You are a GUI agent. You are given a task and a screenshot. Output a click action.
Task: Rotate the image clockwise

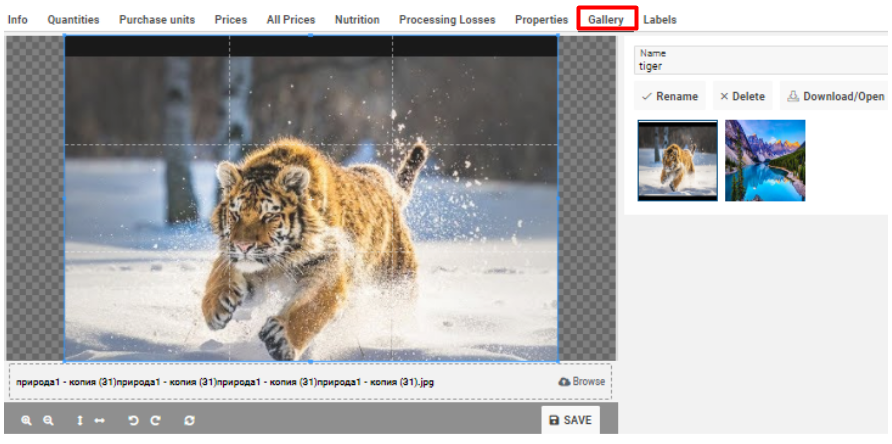pyautogui.click(x=155, y=421)
